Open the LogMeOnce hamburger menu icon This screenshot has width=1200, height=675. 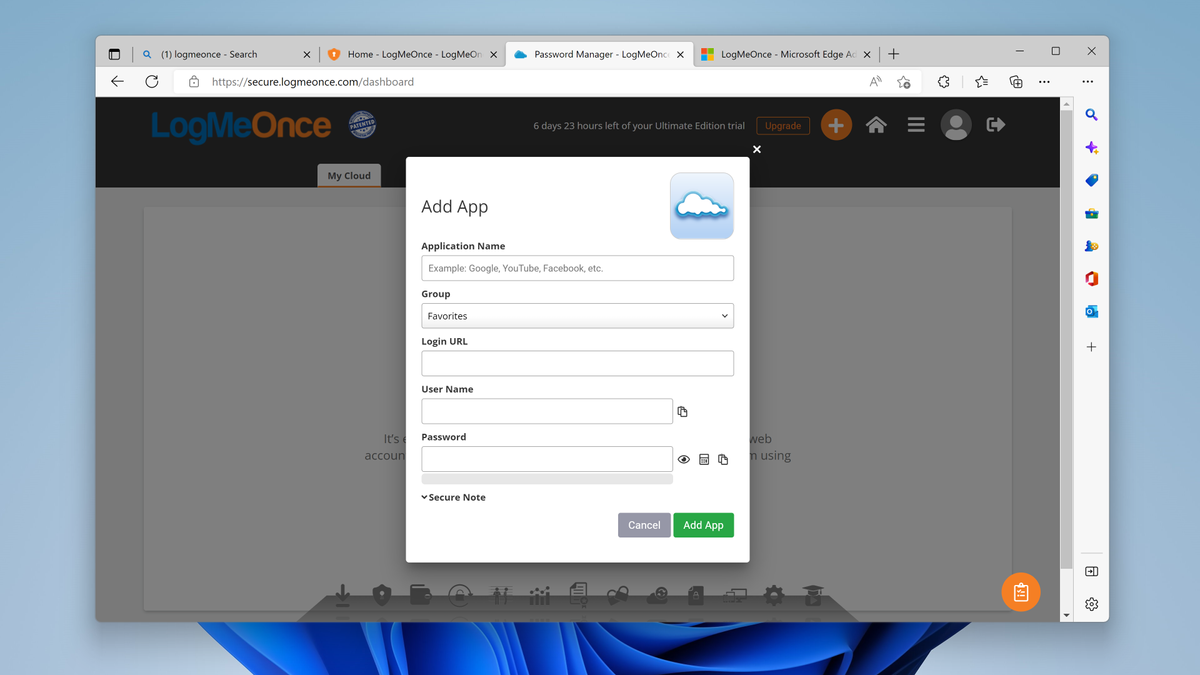[916, 124]
